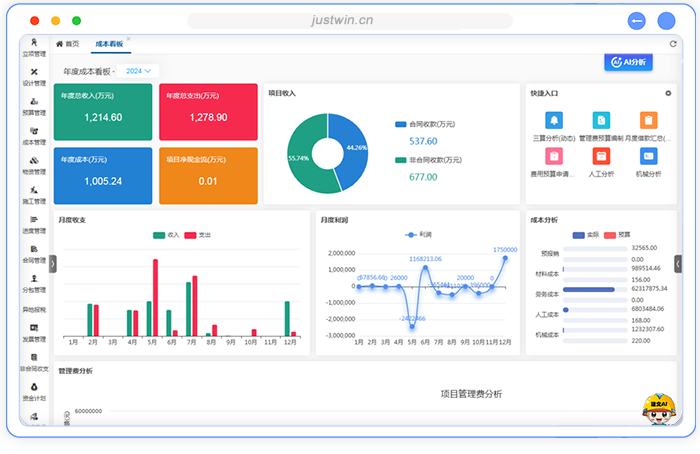700x454 pixels.
Task: Click the 人工分析 red shortcut icon
Action: [600, 156]
